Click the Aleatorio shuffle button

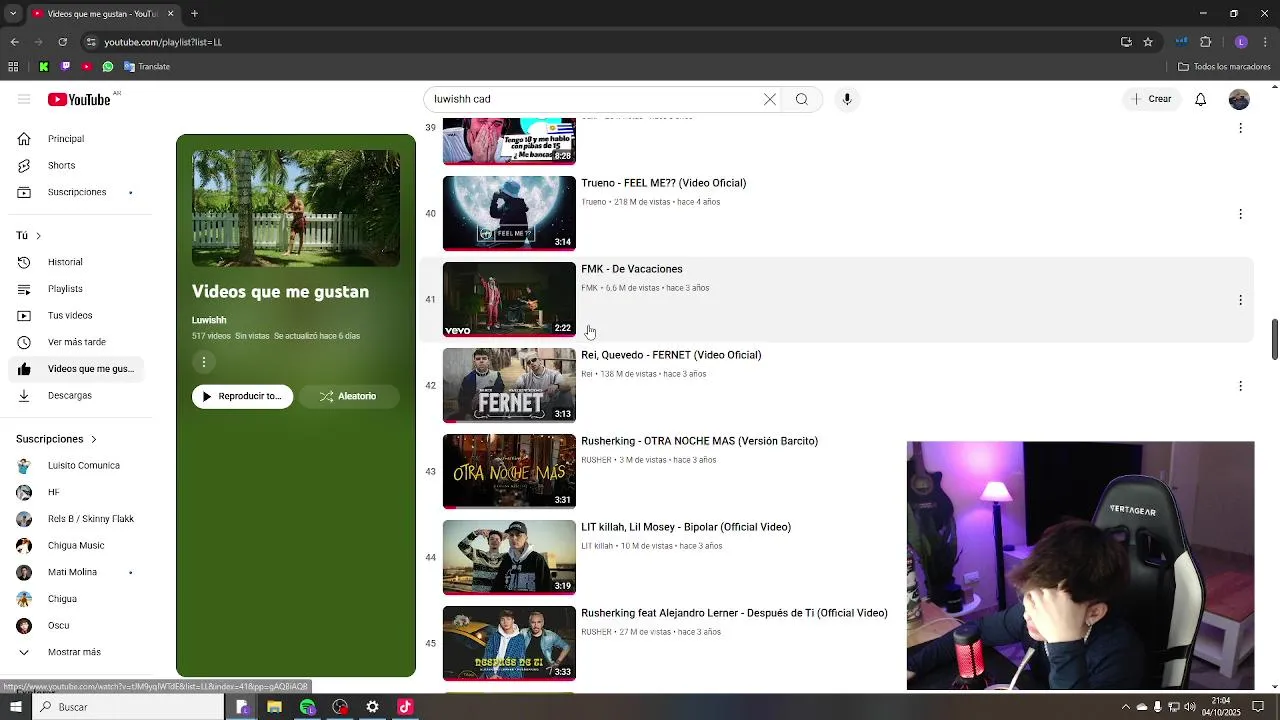(x=349, y=396)
